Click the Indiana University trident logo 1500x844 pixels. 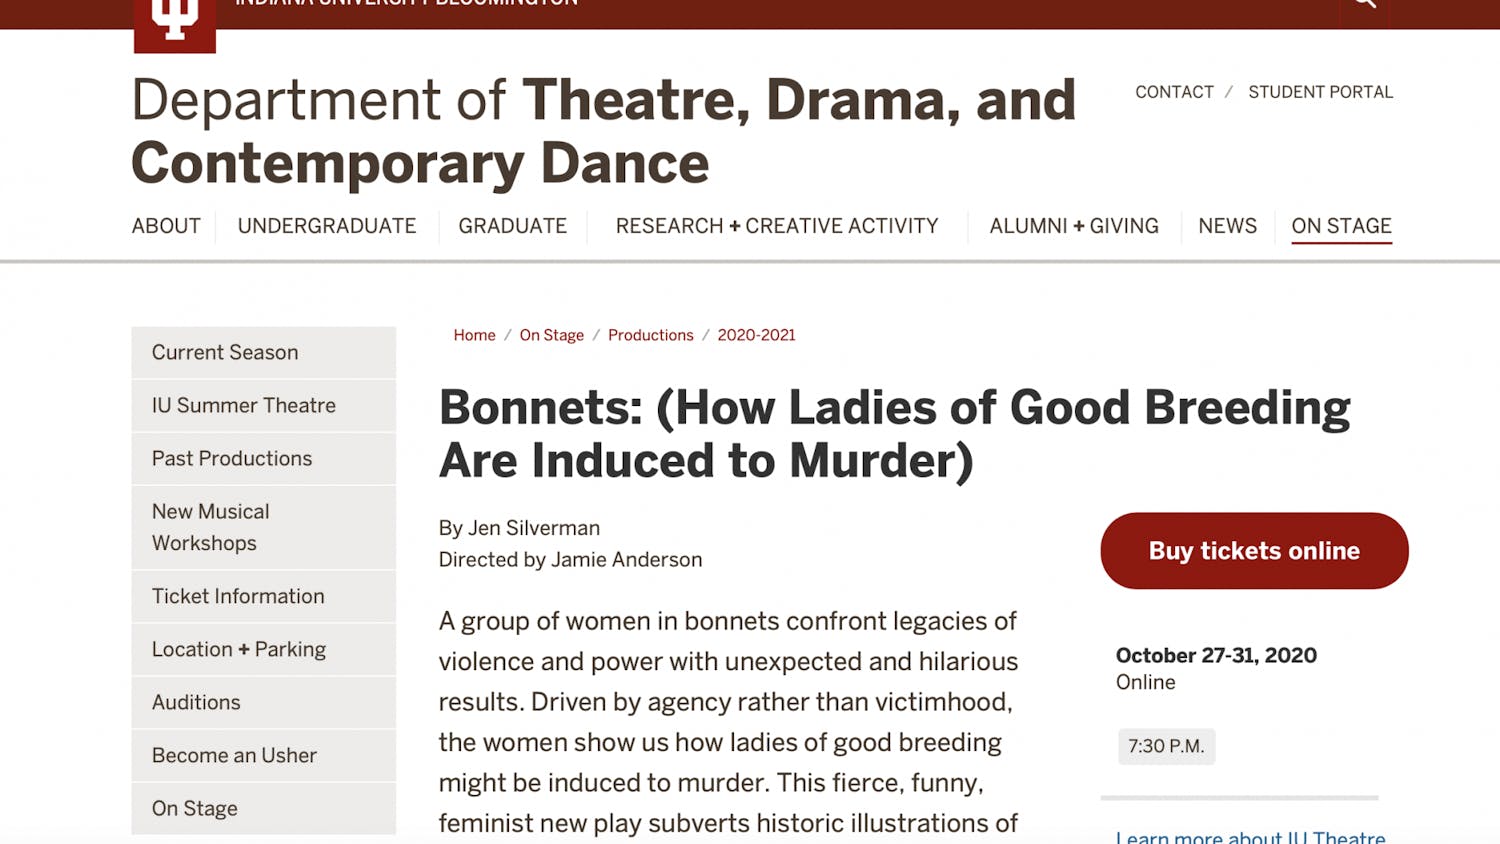(175, 22)
